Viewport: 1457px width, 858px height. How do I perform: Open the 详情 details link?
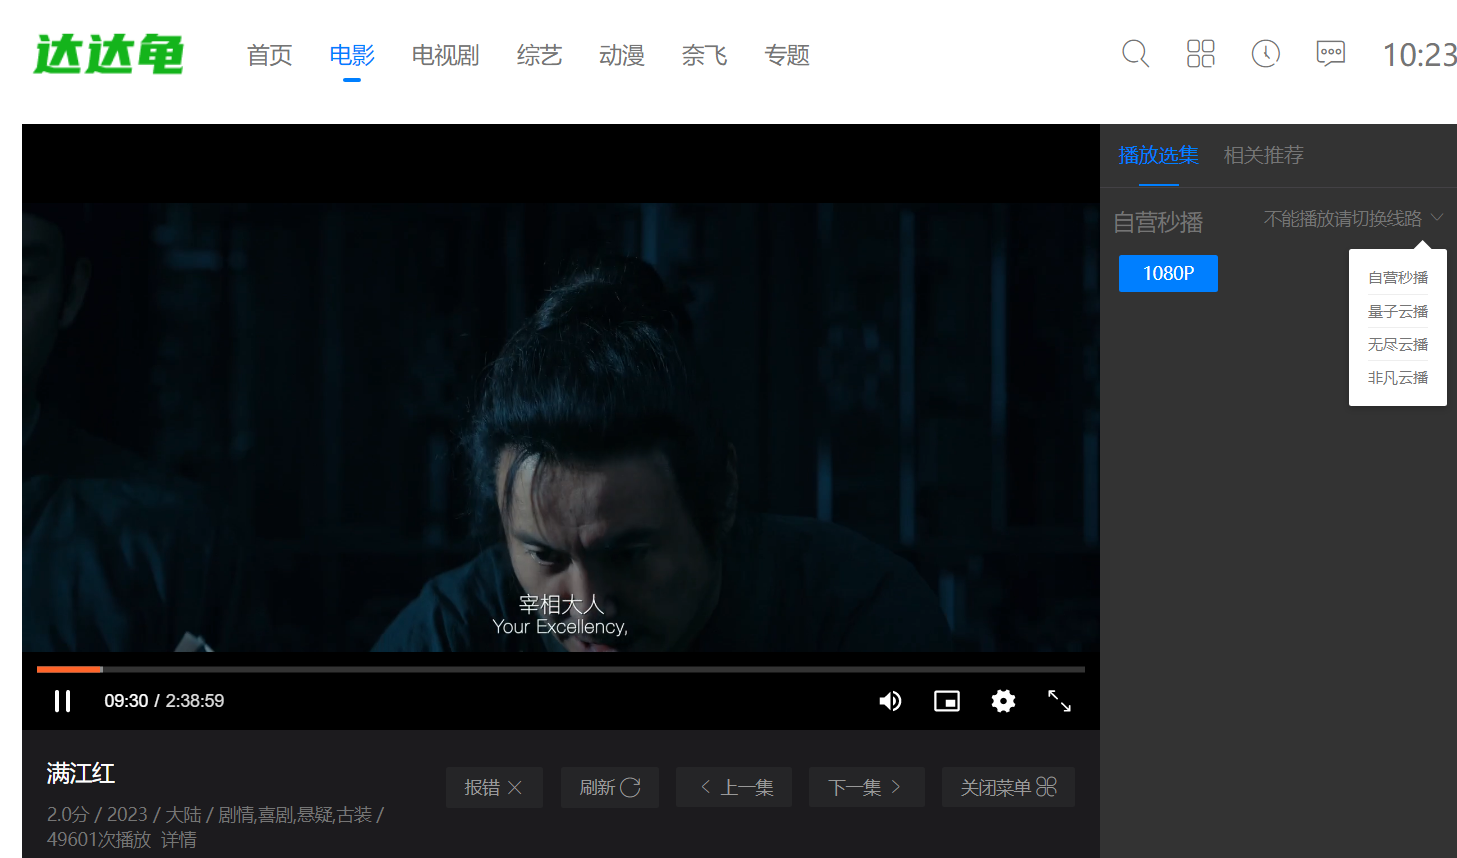click(x=179, y=840)
